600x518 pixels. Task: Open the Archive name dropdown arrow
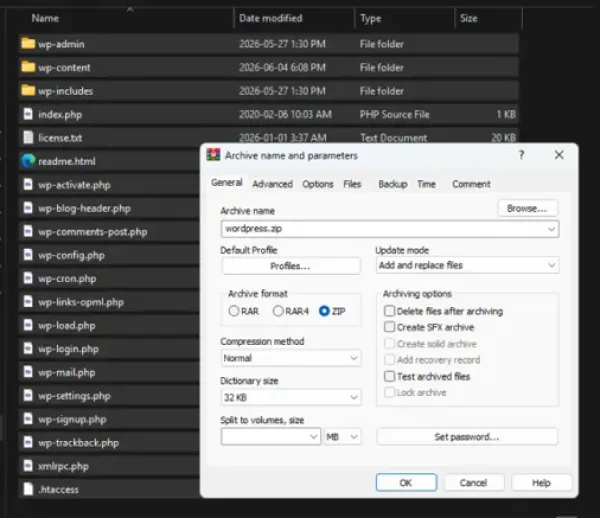551,229
